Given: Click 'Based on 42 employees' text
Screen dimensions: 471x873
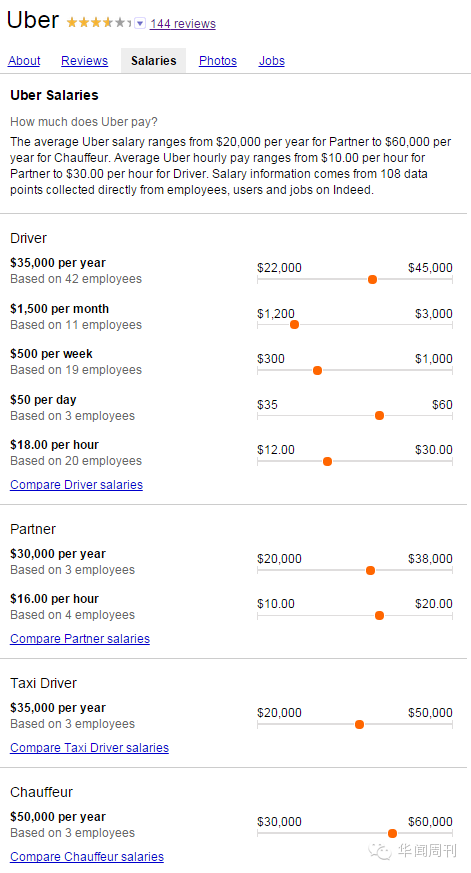Looking at the screenshot, I should point(76,279).
